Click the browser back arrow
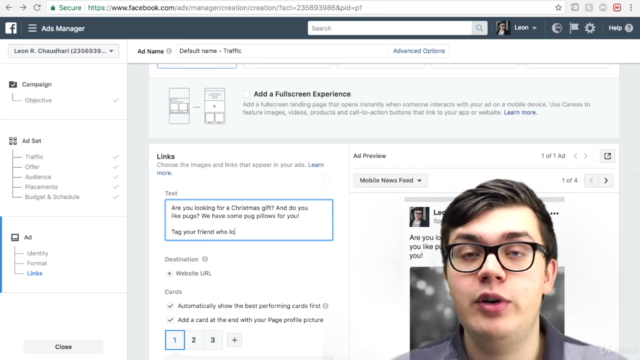 [9, 7]
